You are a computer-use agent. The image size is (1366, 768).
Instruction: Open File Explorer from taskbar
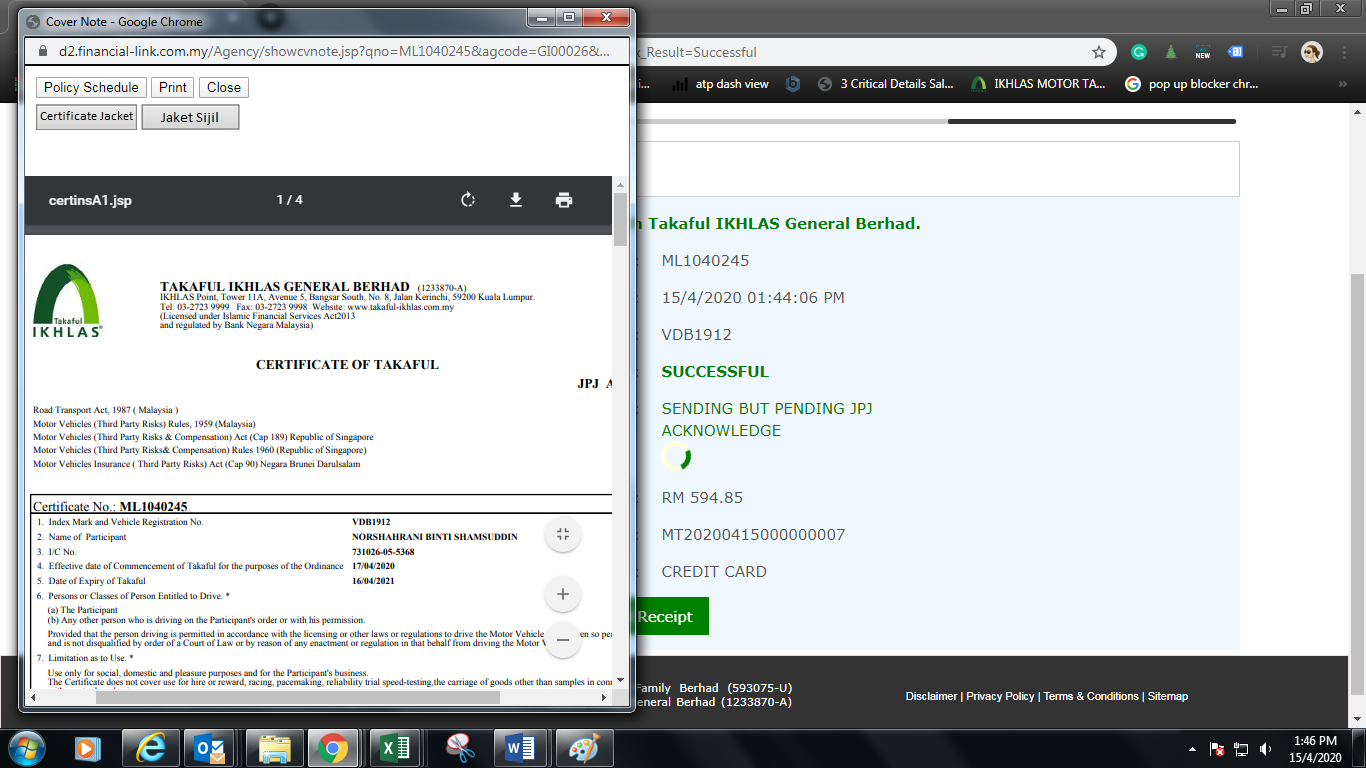273,748
